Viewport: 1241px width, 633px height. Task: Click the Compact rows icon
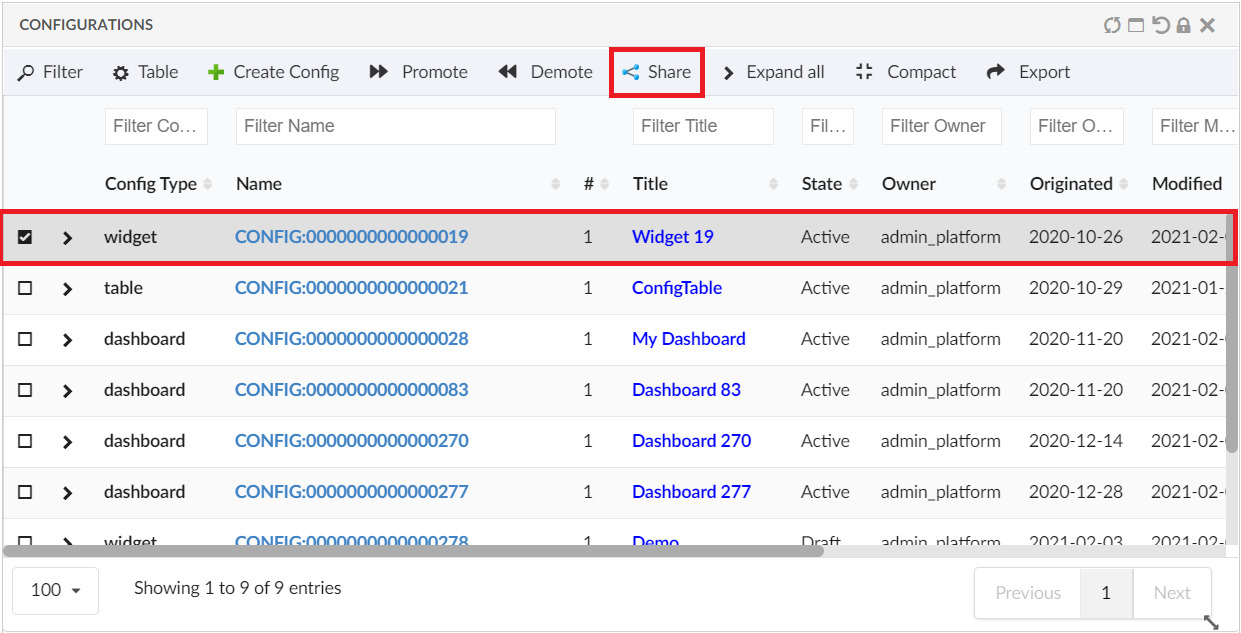(865, 72)
